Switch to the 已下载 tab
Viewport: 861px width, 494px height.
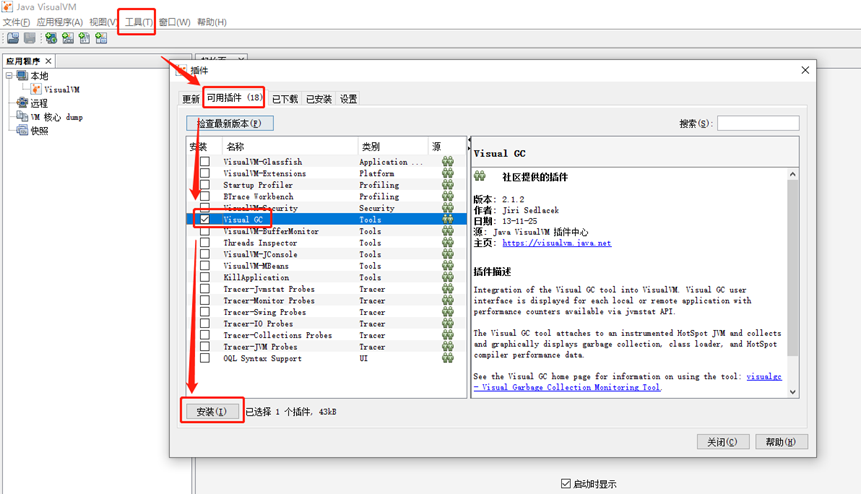click(x=284, y=99)
